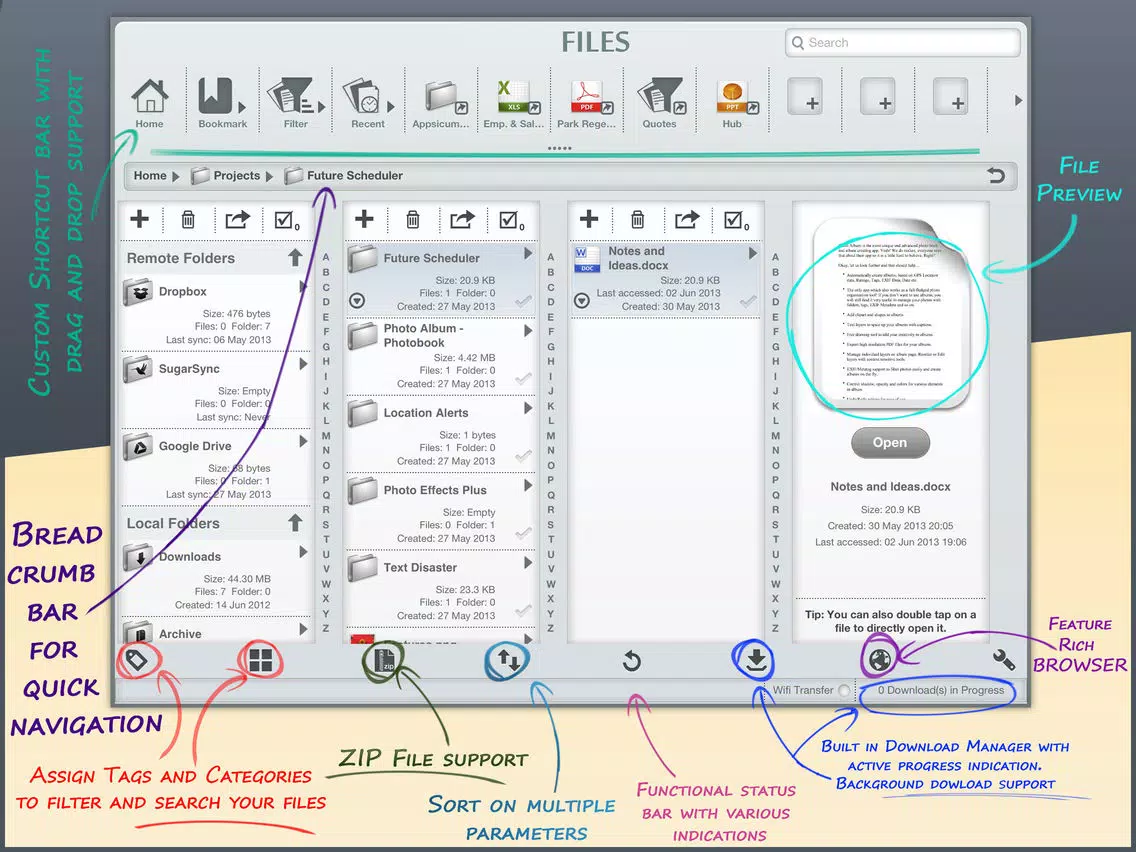Open the ZIP file tool
This screenshot has width=1136, height=852.
384,660
